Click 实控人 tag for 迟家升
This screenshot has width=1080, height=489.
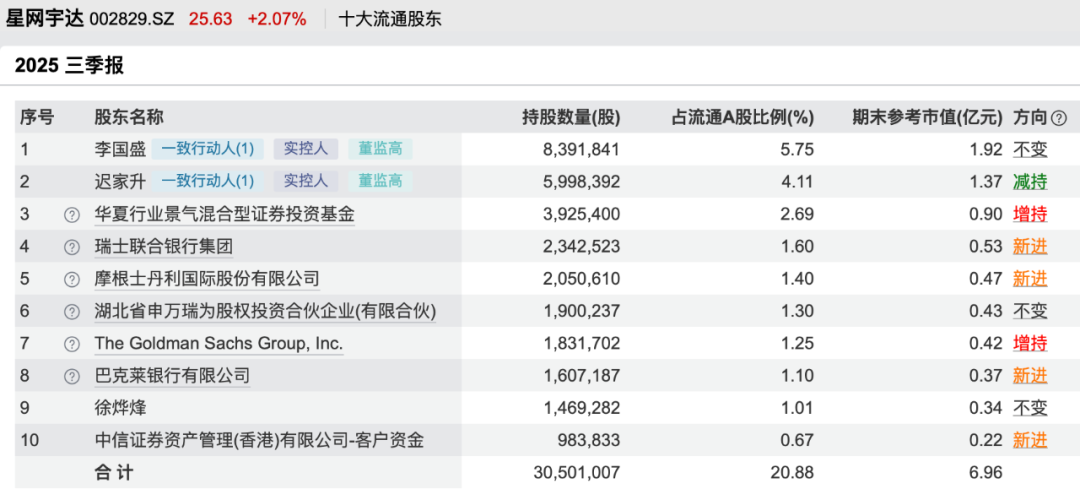click(x=306, y=181)
